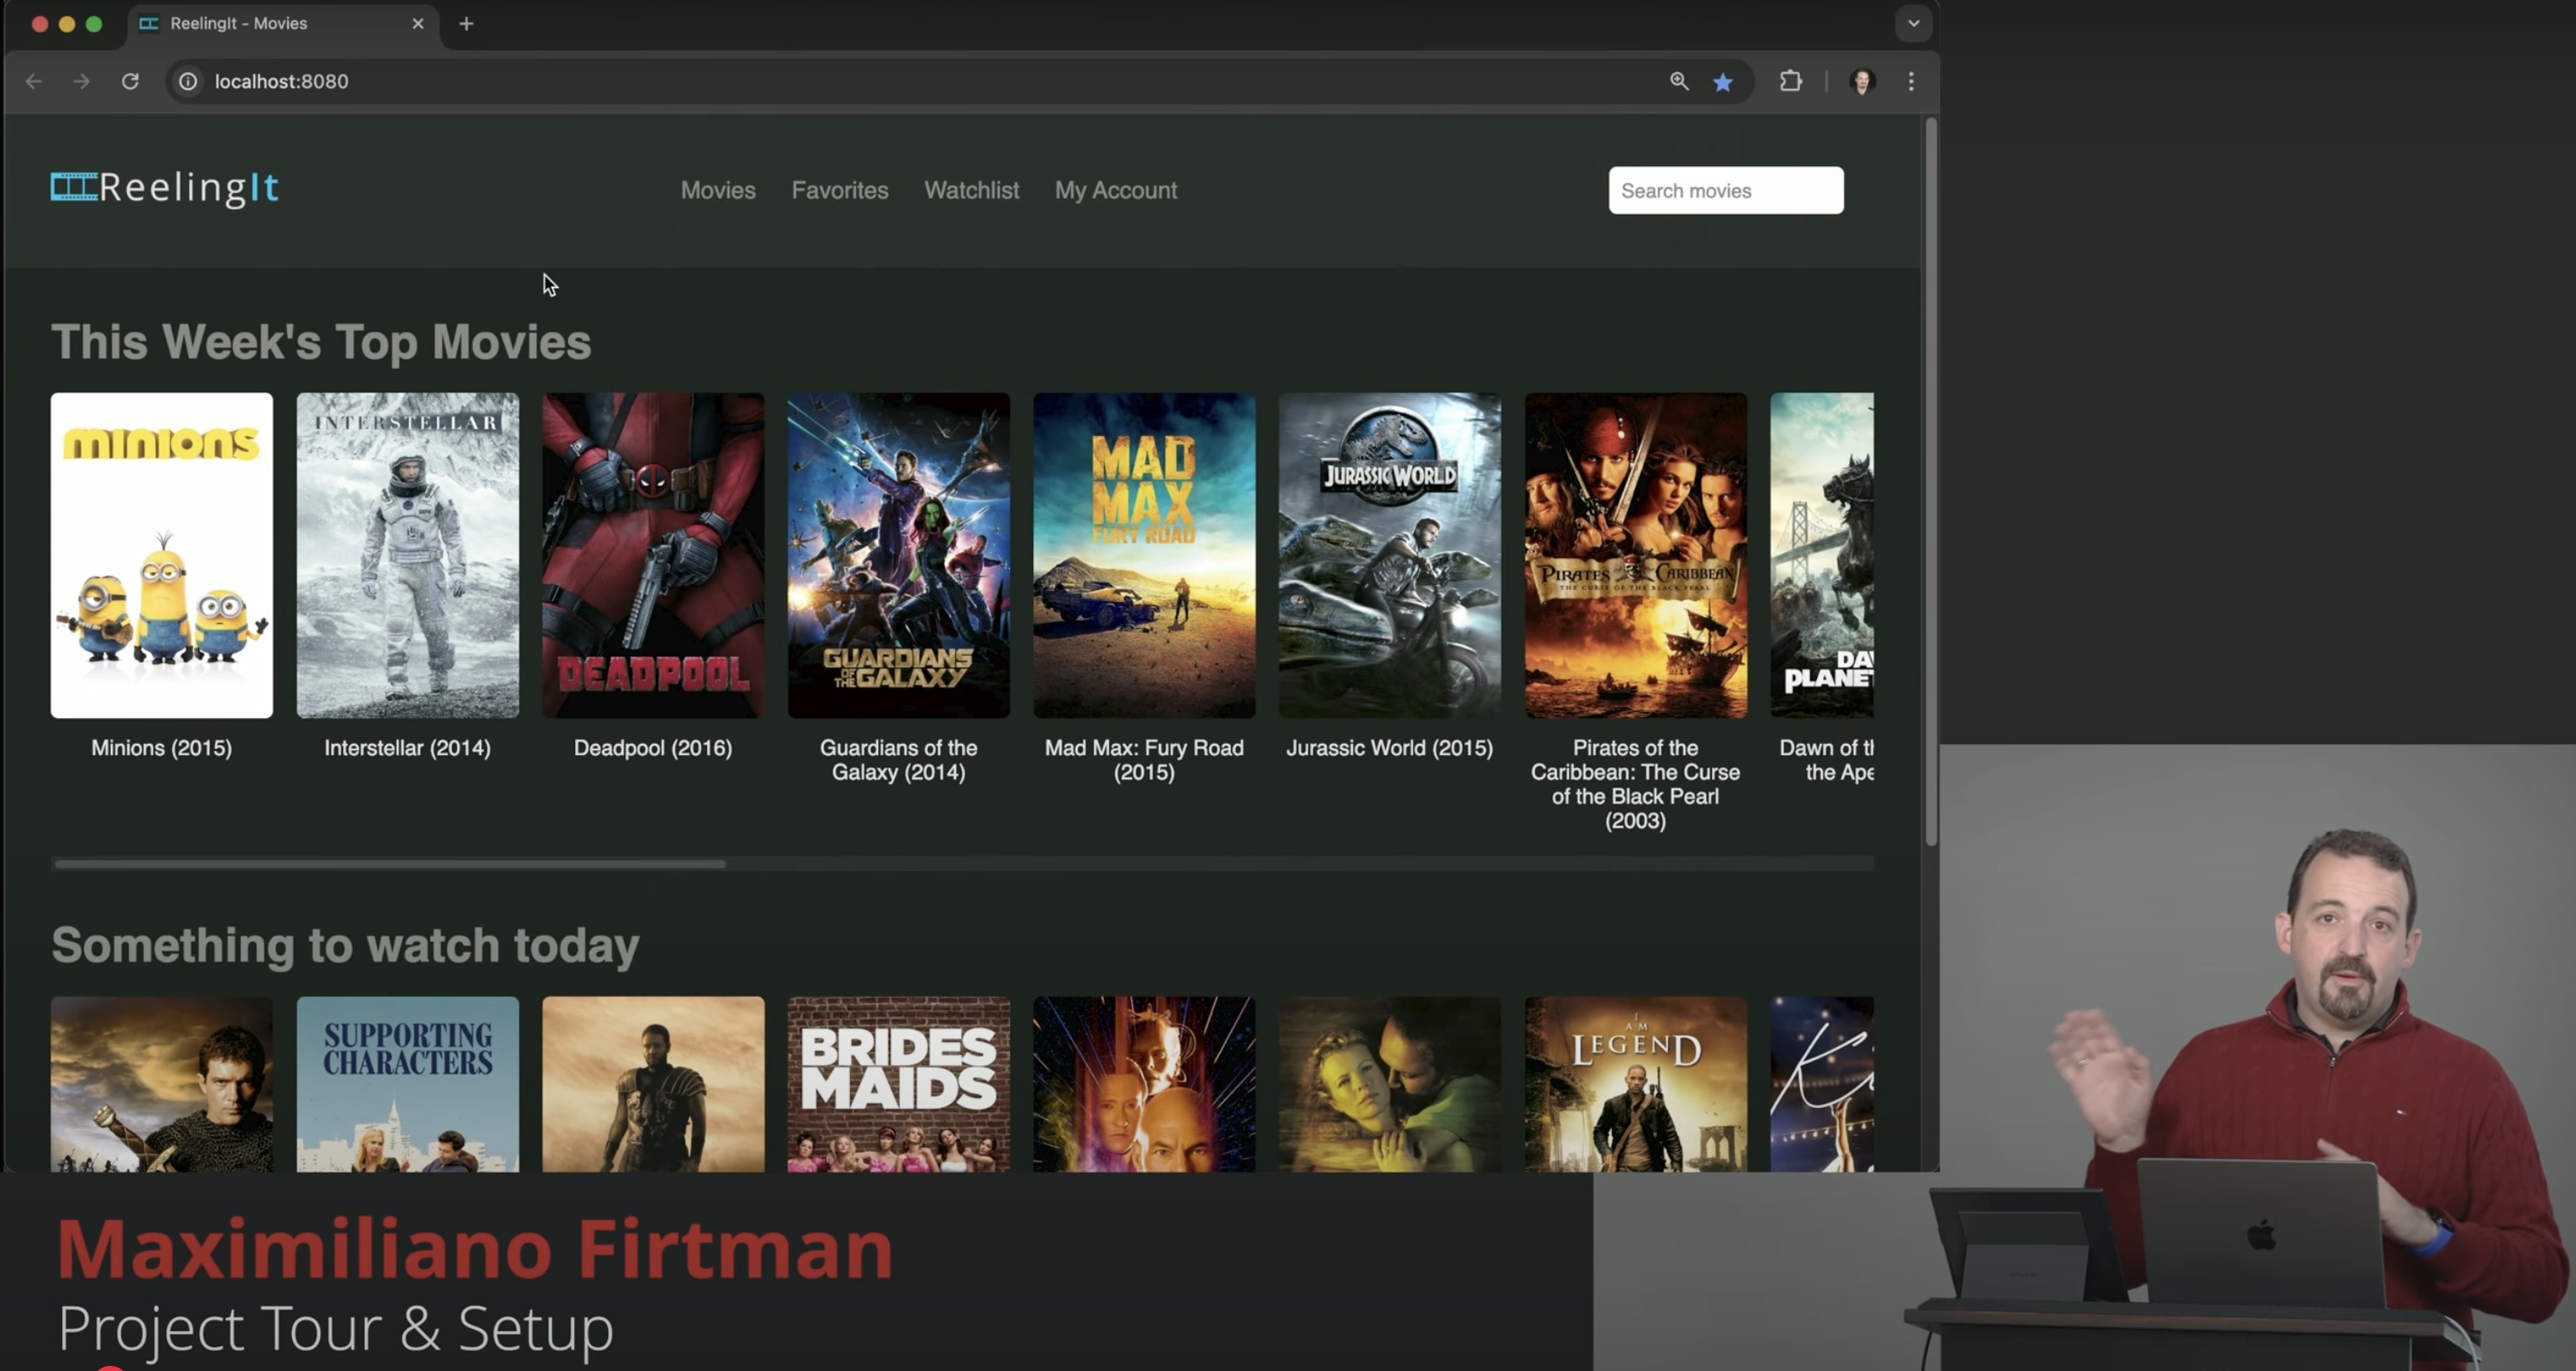Expand the tab search dropdown arrow

click(1912, 23)
